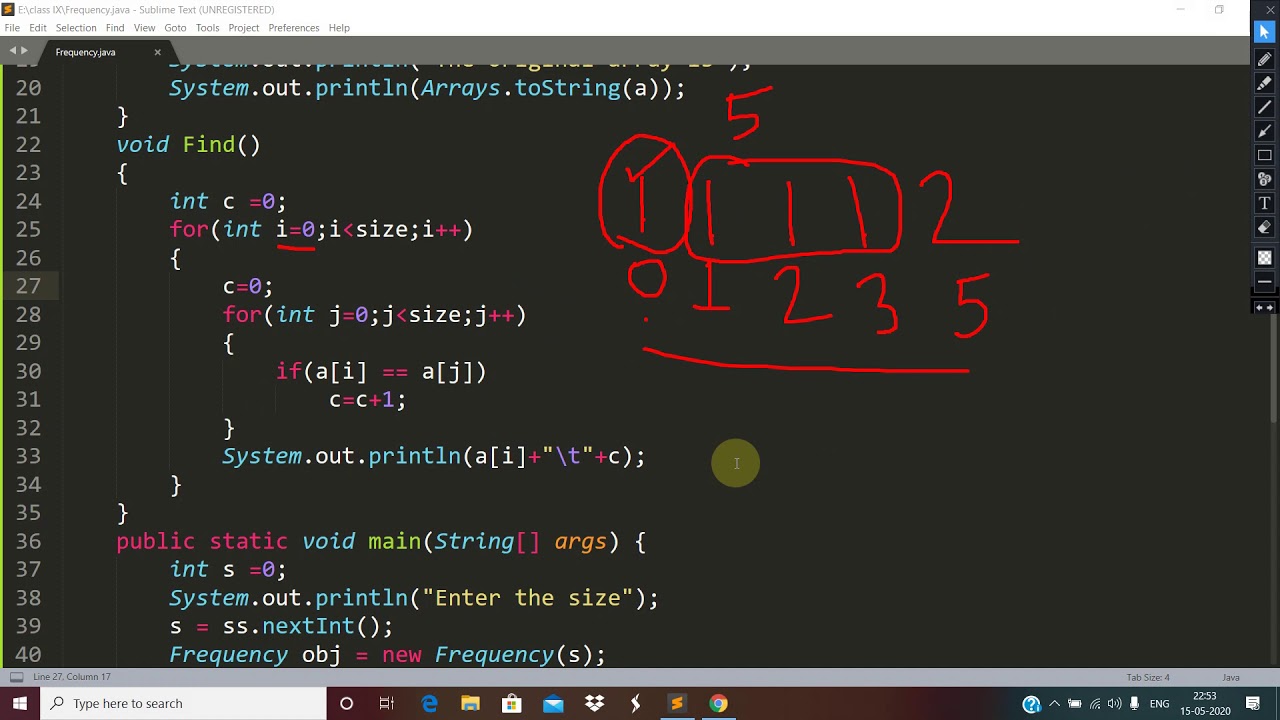Open the Tools menu
Image resolution: width=1280 pixels, height=720 pixels.
207,28
